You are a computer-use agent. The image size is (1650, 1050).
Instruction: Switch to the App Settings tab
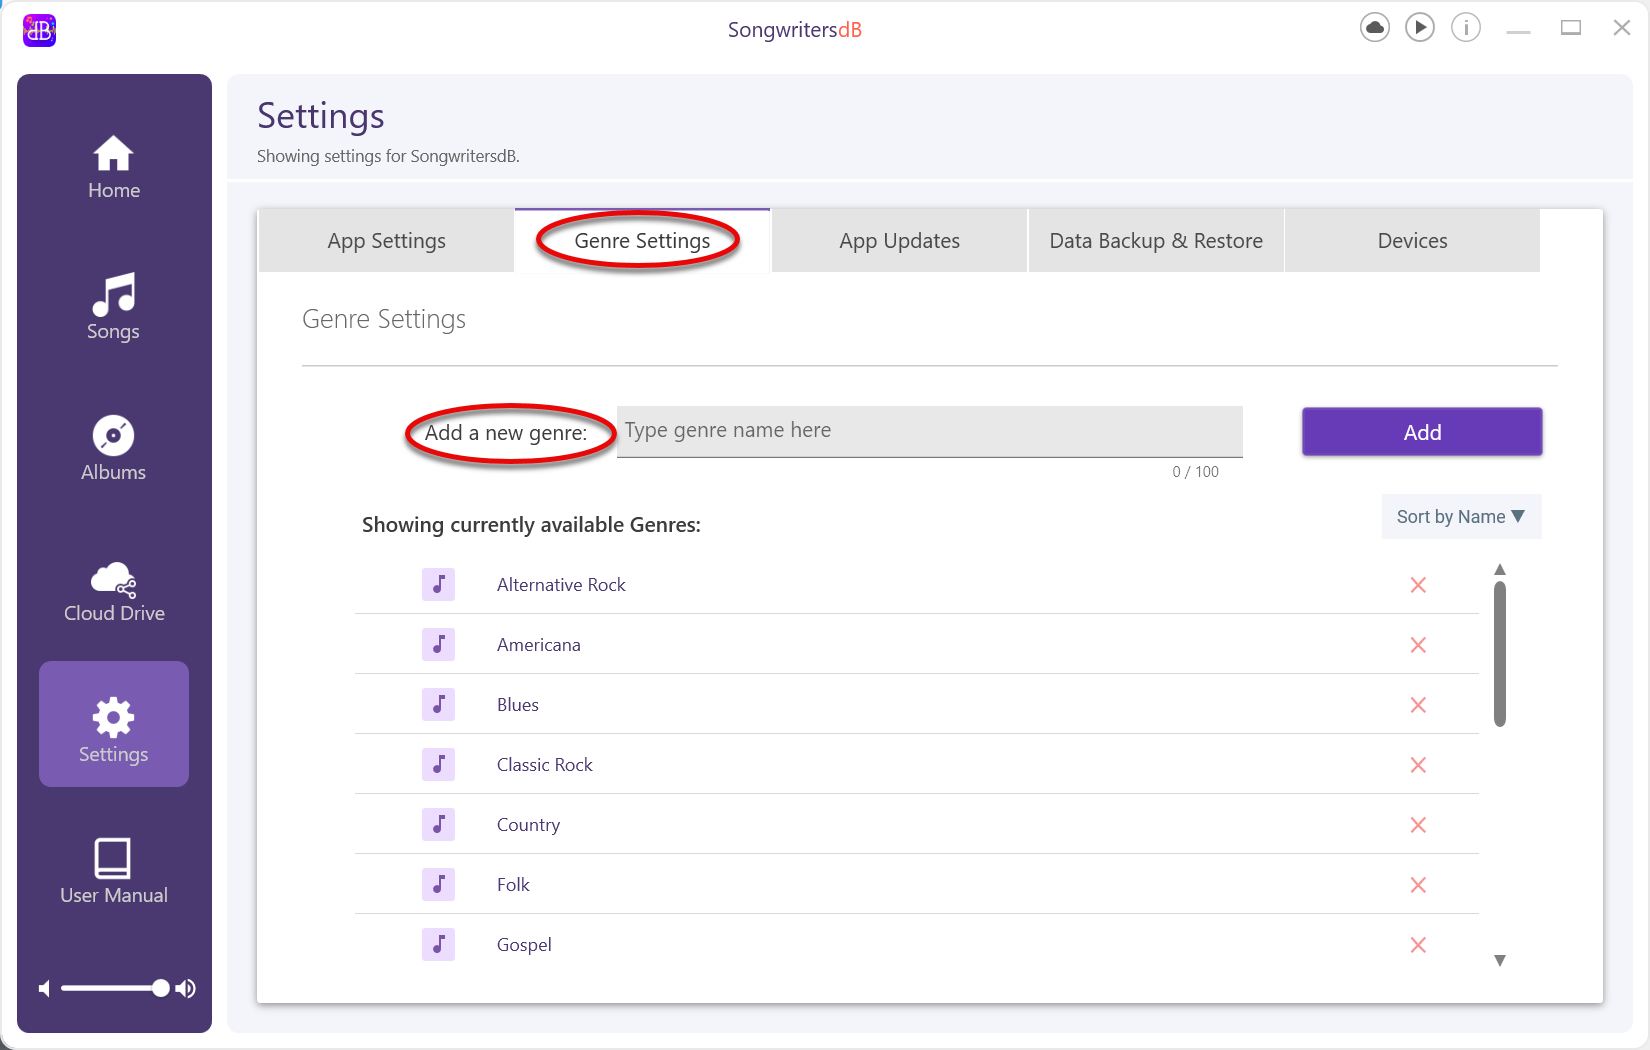[386, 241]
